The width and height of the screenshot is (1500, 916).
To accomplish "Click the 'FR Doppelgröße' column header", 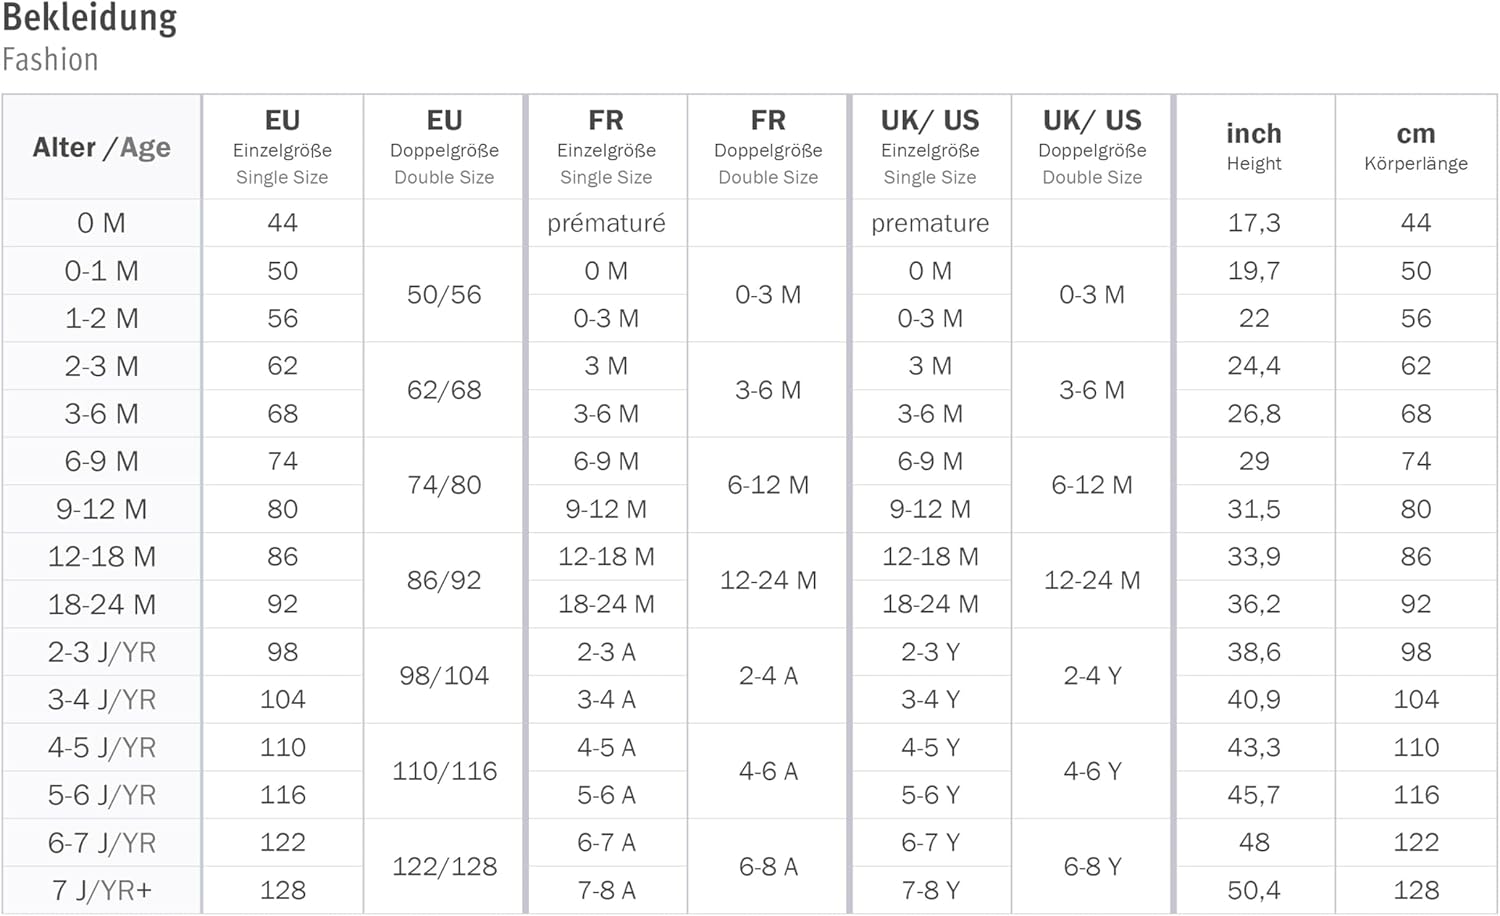I will [768, 147].
